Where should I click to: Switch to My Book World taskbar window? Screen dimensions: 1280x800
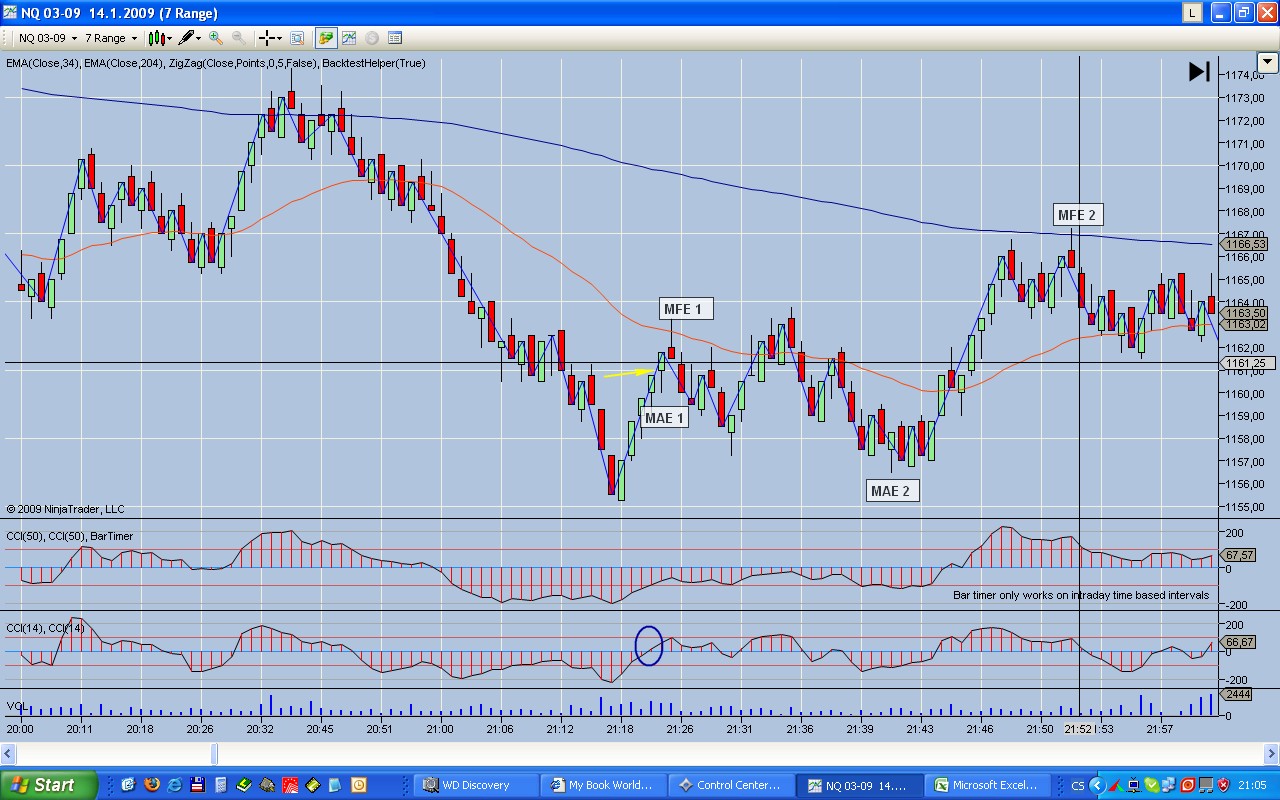click(x=602, y=785)
